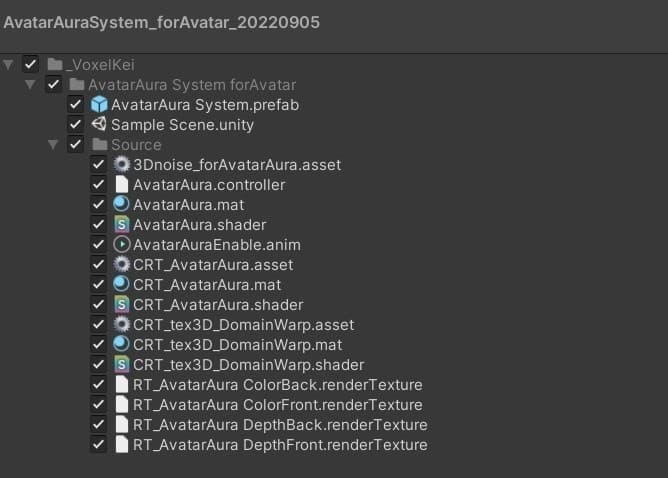The height and width of the screenshot is (478, 668).
Task: Collapse the AvatarAura System forAvatar folder
Action: [x=31, y=85]
